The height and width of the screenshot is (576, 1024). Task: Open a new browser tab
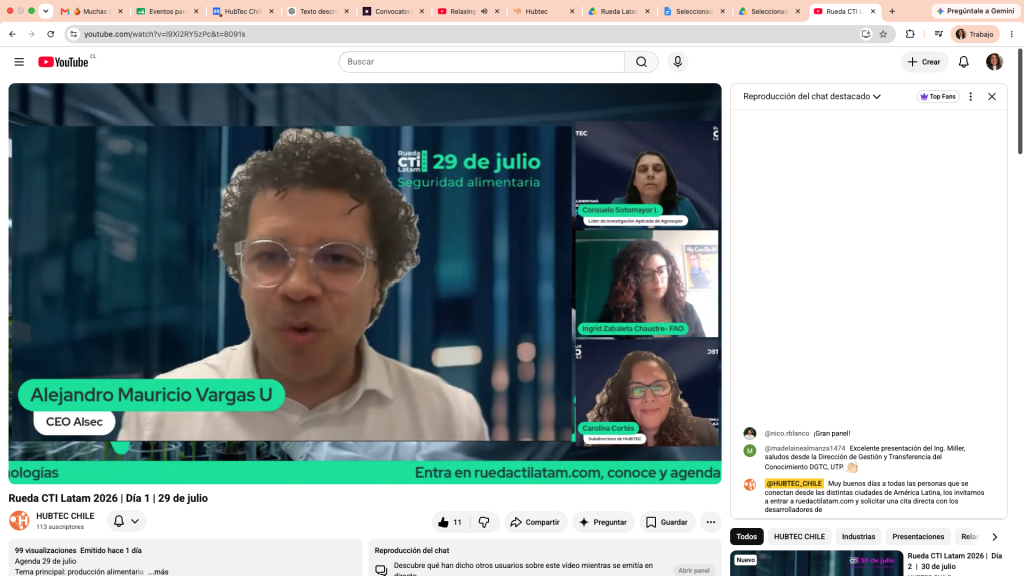pos(892,11)
